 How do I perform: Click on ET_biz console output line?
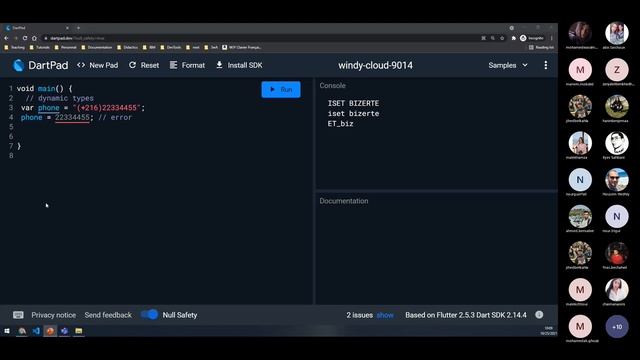tap(340, 124)
